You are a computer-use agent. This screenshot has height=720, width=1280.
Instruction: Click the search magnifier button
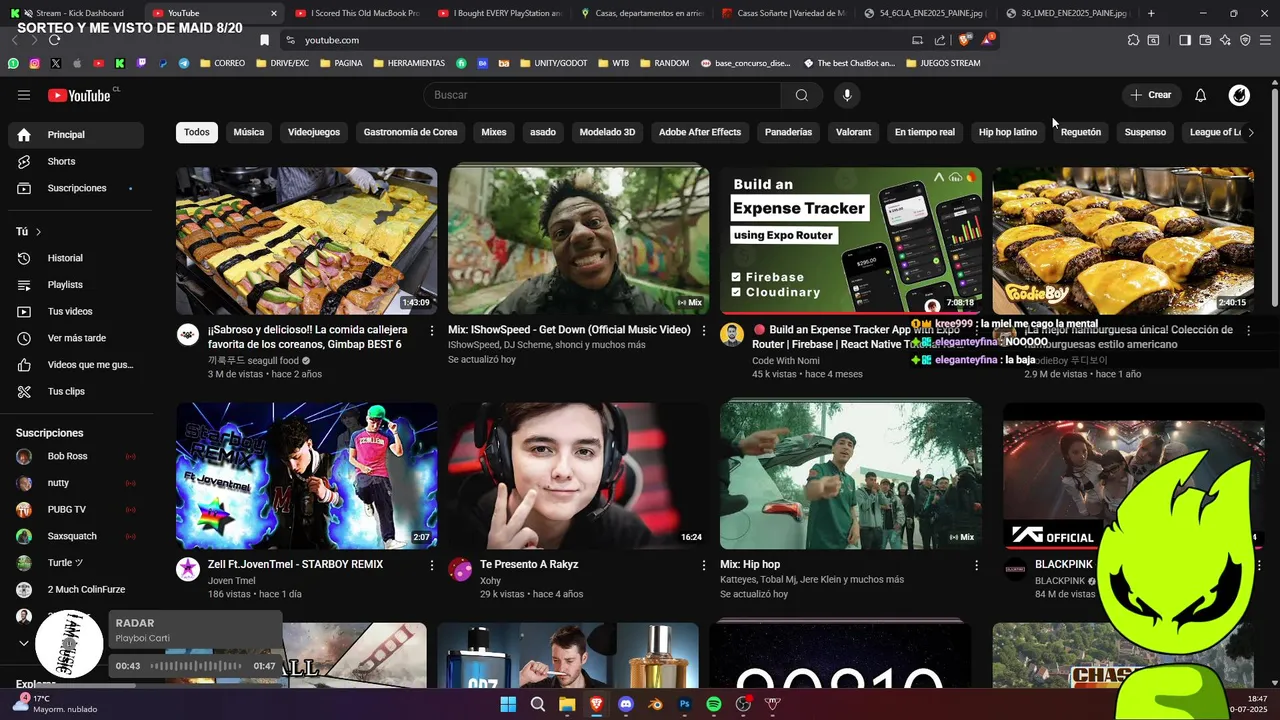tap(801, 95)
